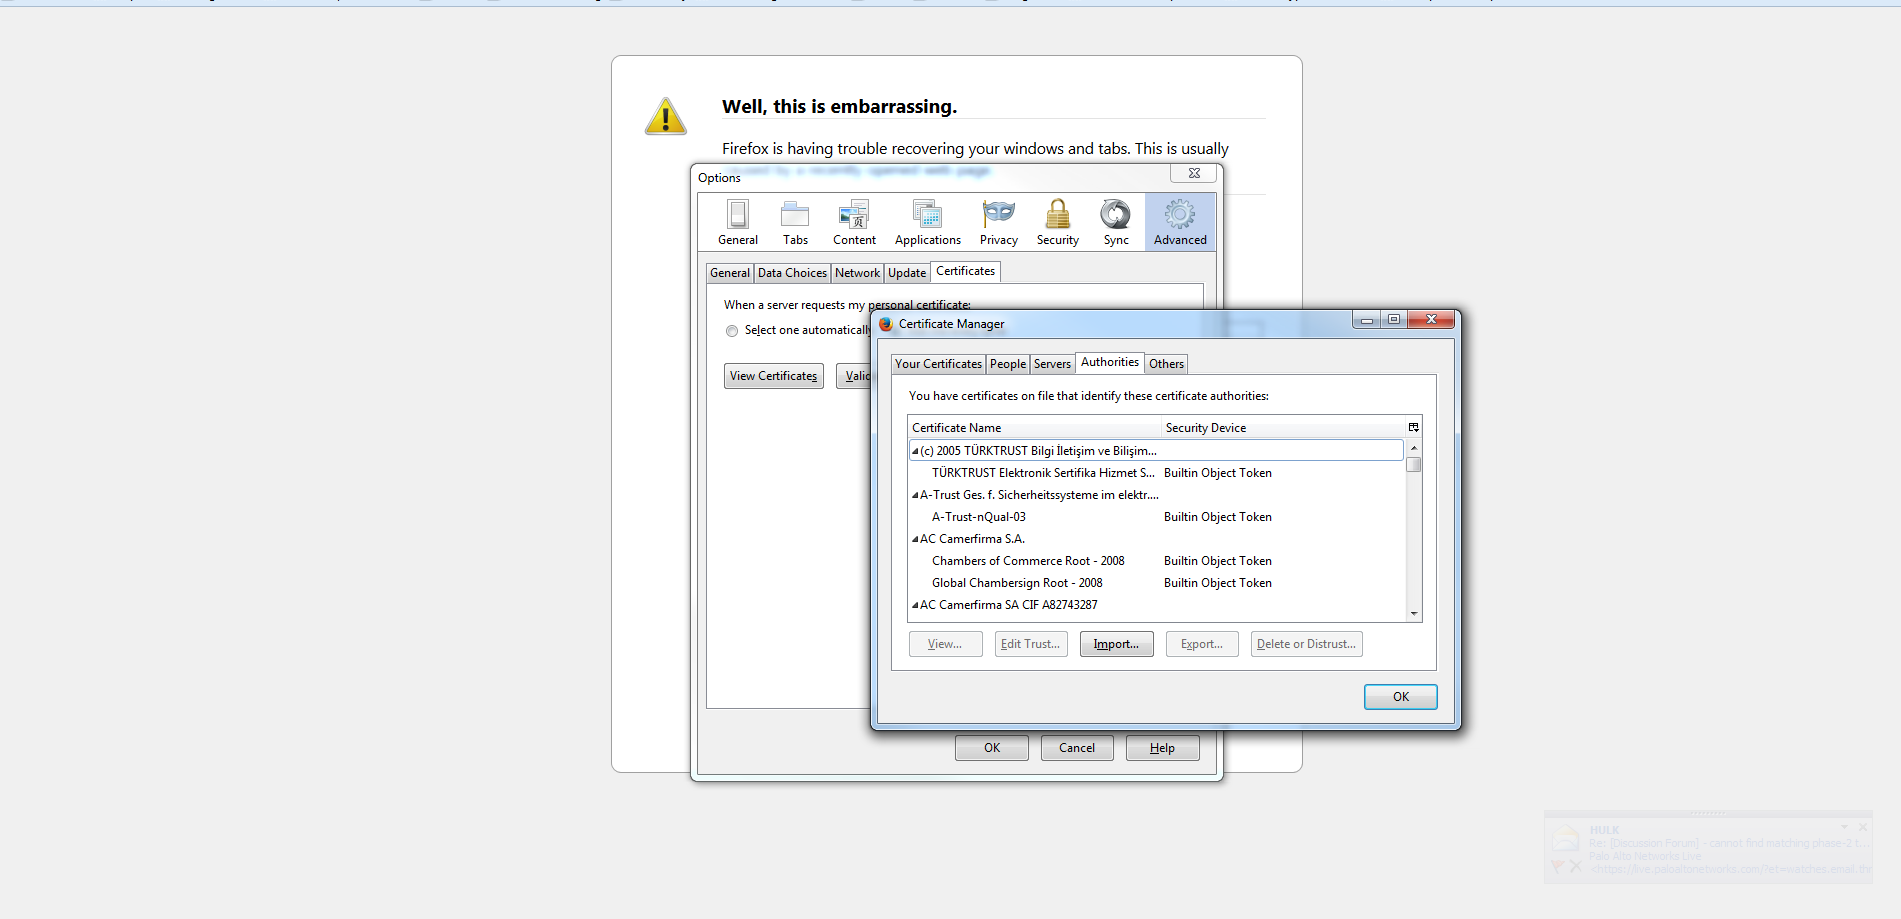This screenshot has width=1901, height=919.
Task: Open the General sub-tab in Advanced options
Action: click(x=730, y=273)
